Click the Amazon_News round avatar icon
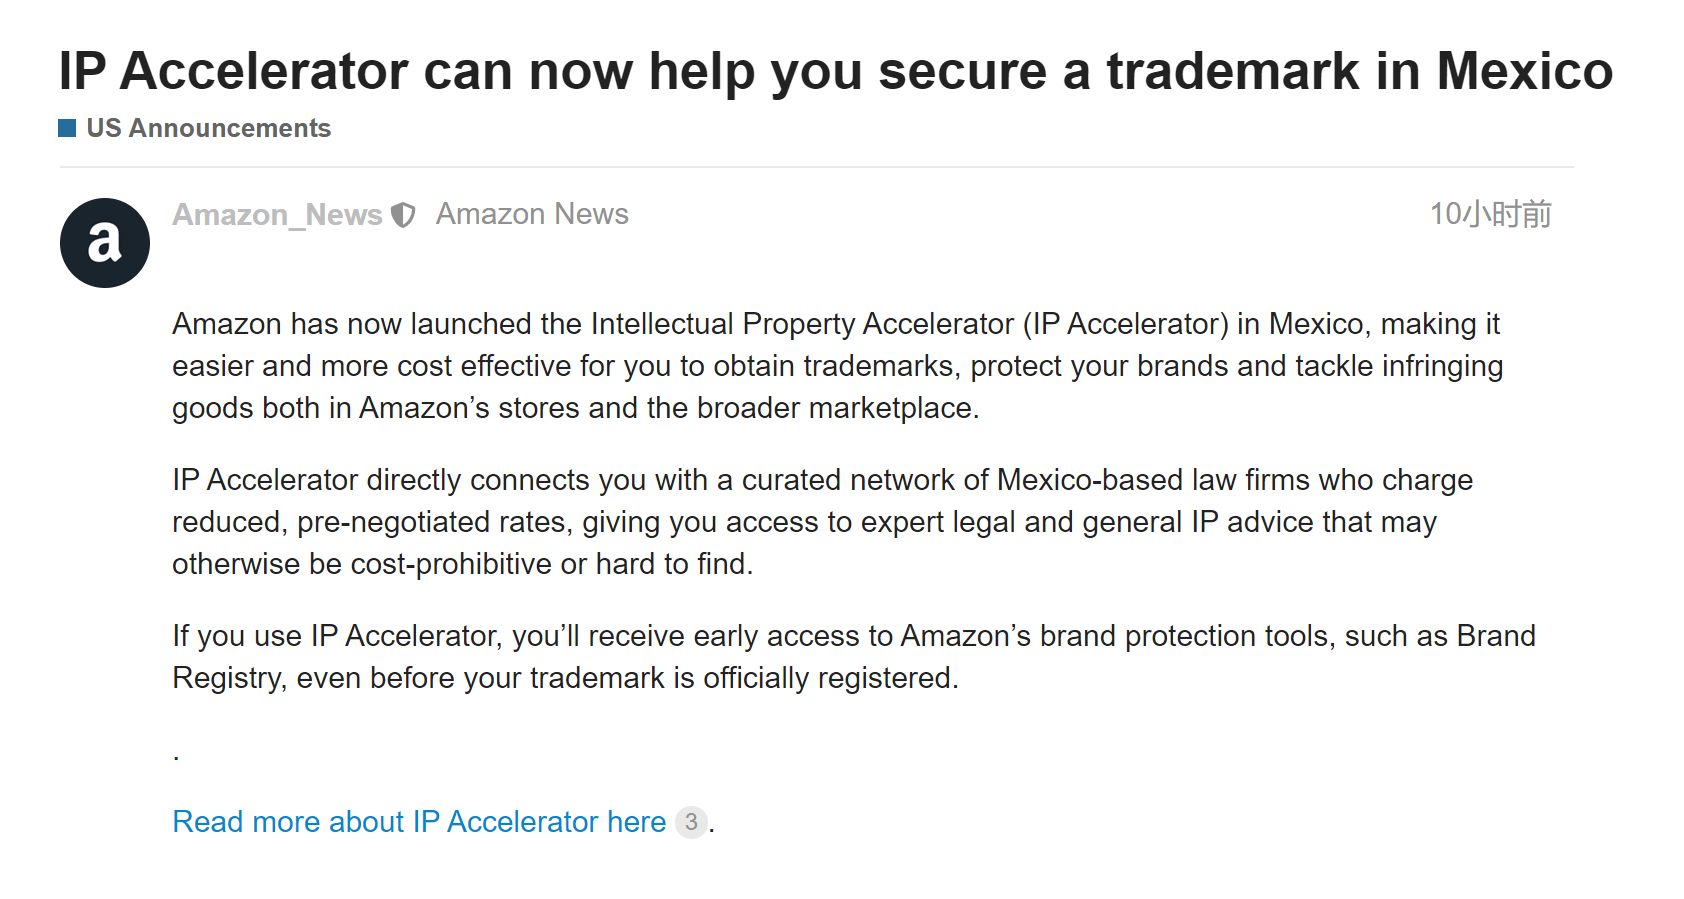 pyautogui.click(x=105, y=243)
